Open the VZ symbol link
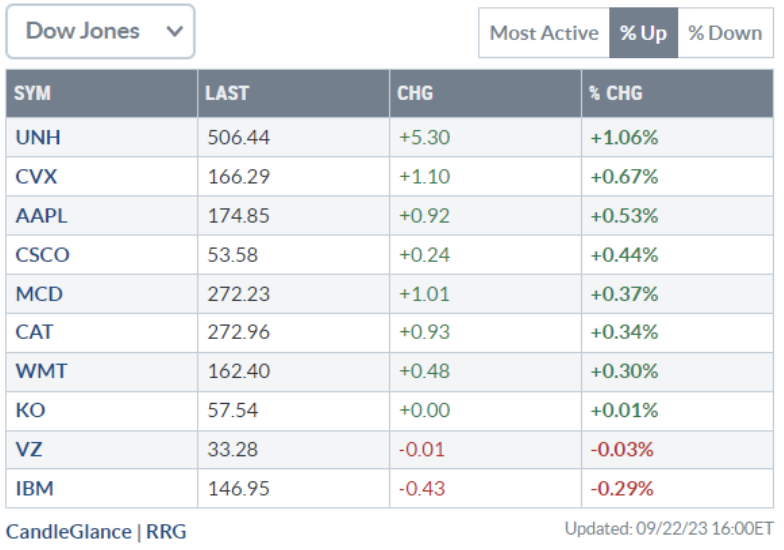This screenshot has width=784, height=550. [29, 449]
